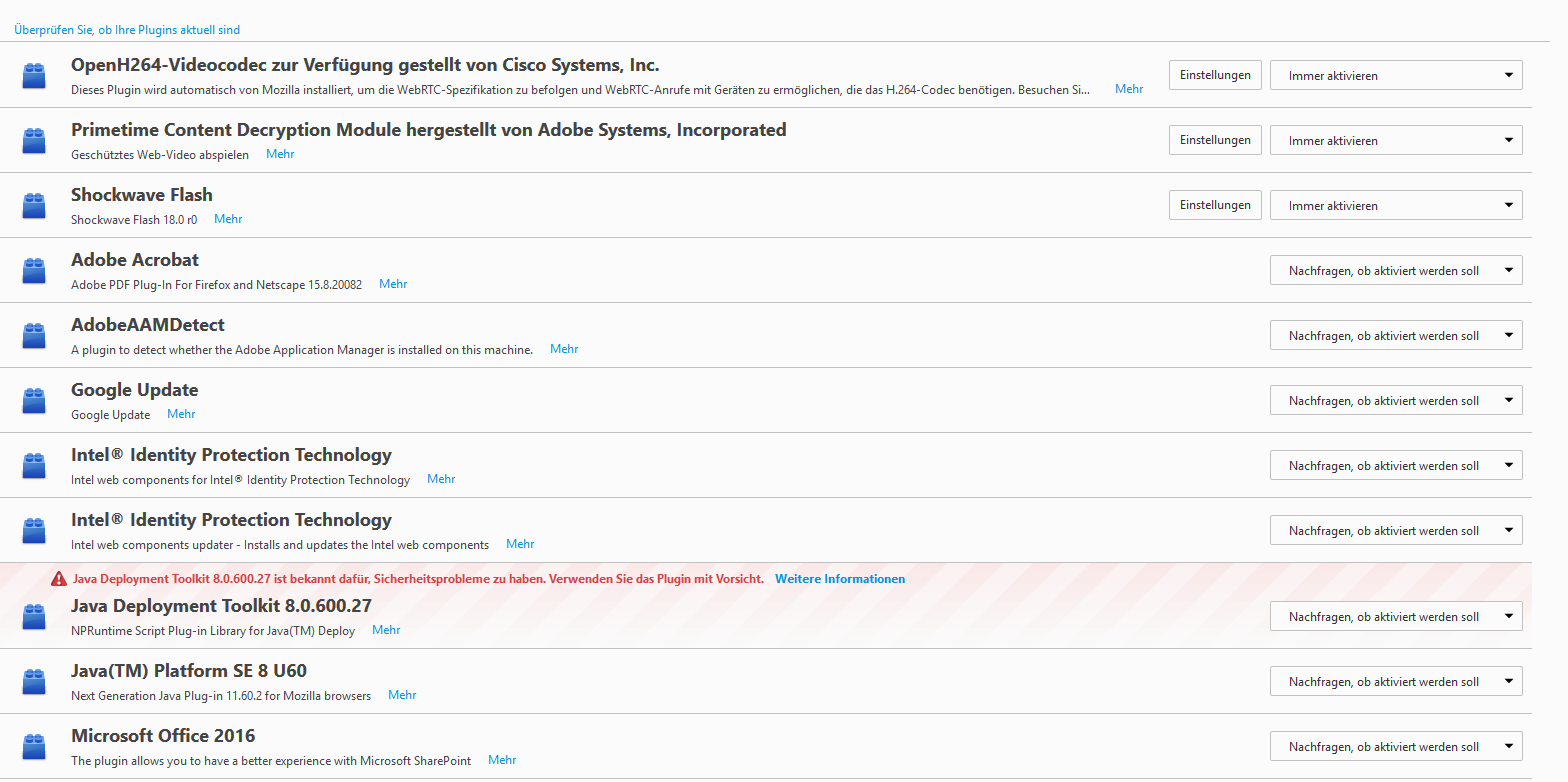This screenshot has width=1568, height=782.
Task: Click the red security warning triangle icon
Action: [59, 579]
